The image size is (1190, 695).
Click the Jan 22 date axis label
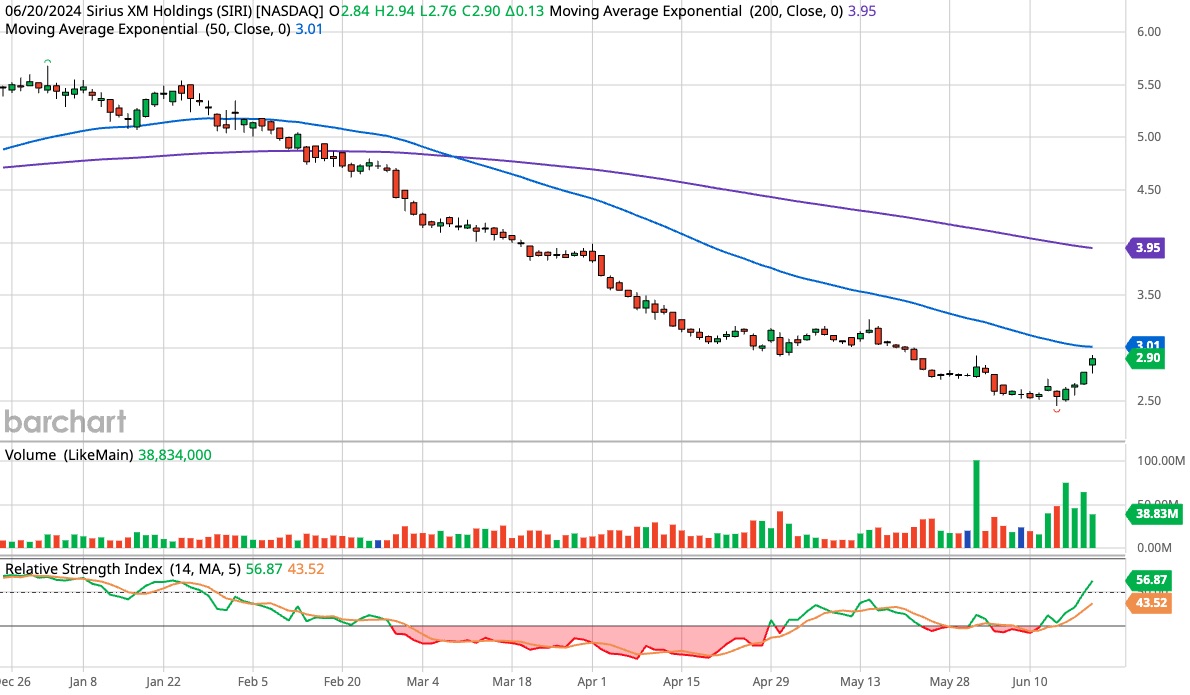(x=163, y=681)
